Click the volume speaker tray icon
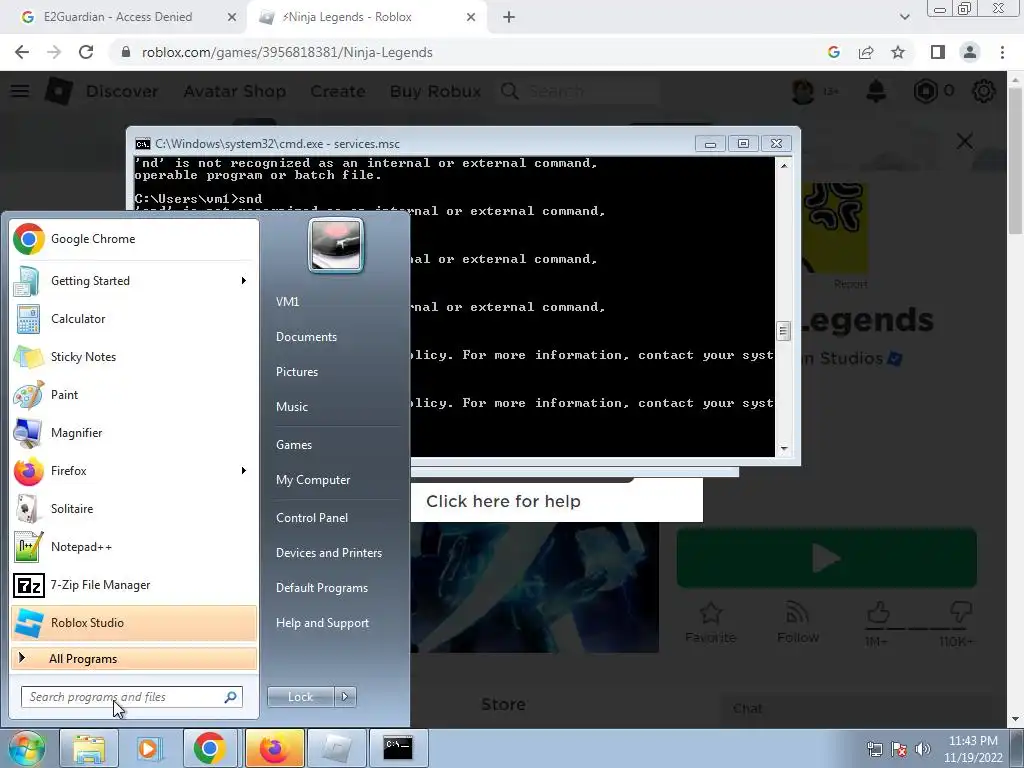 pos(922,749)
